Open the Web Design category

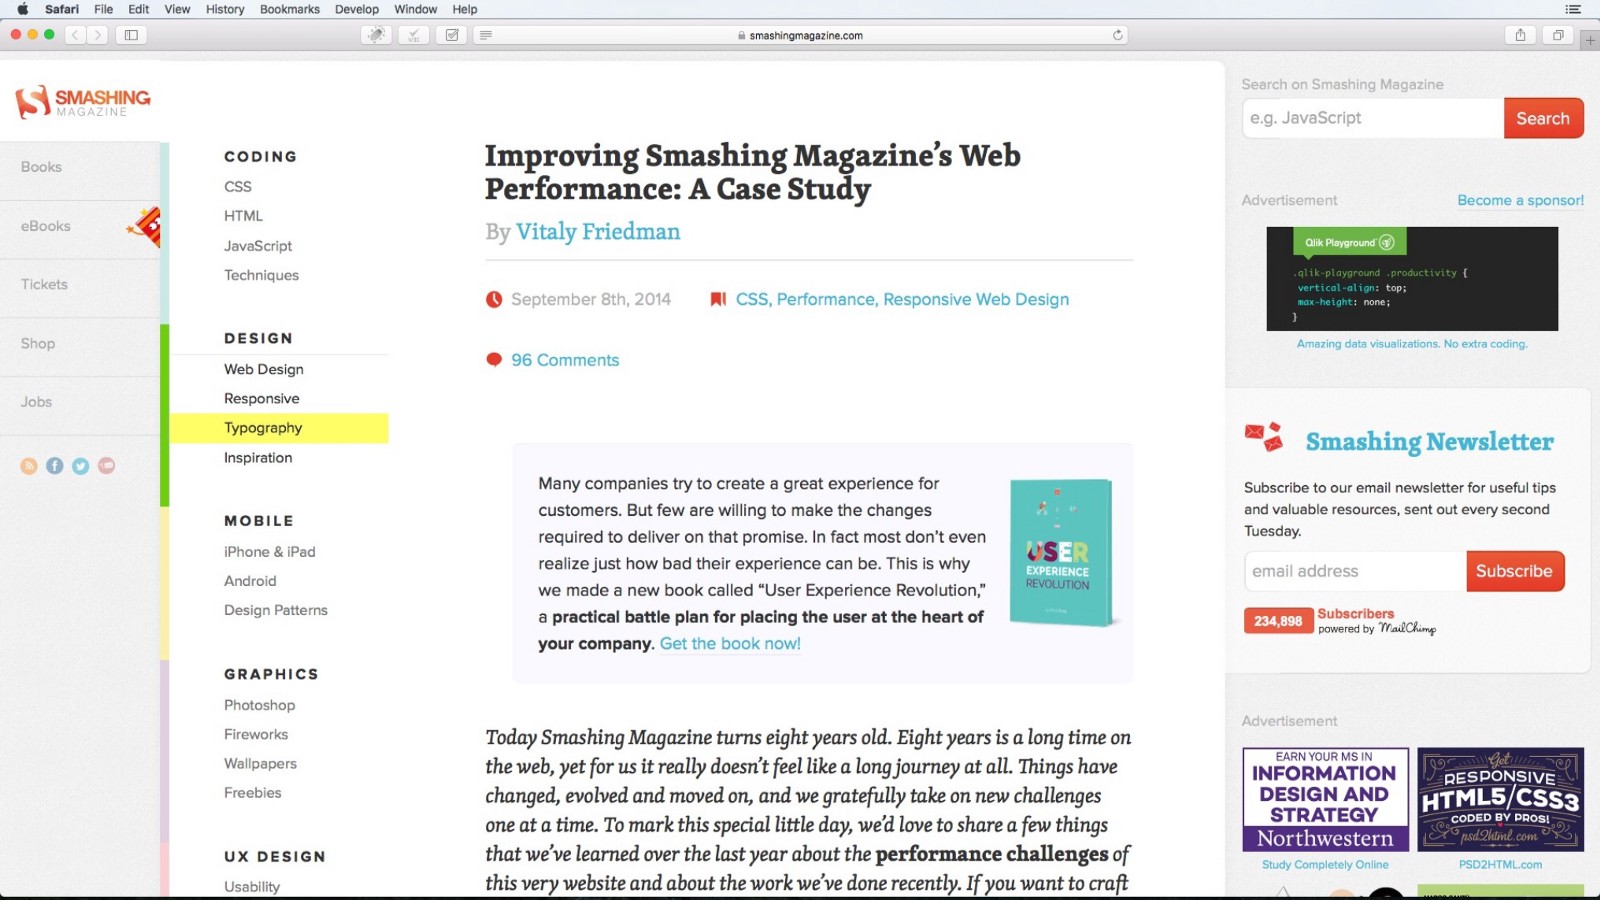coord(264,369)
